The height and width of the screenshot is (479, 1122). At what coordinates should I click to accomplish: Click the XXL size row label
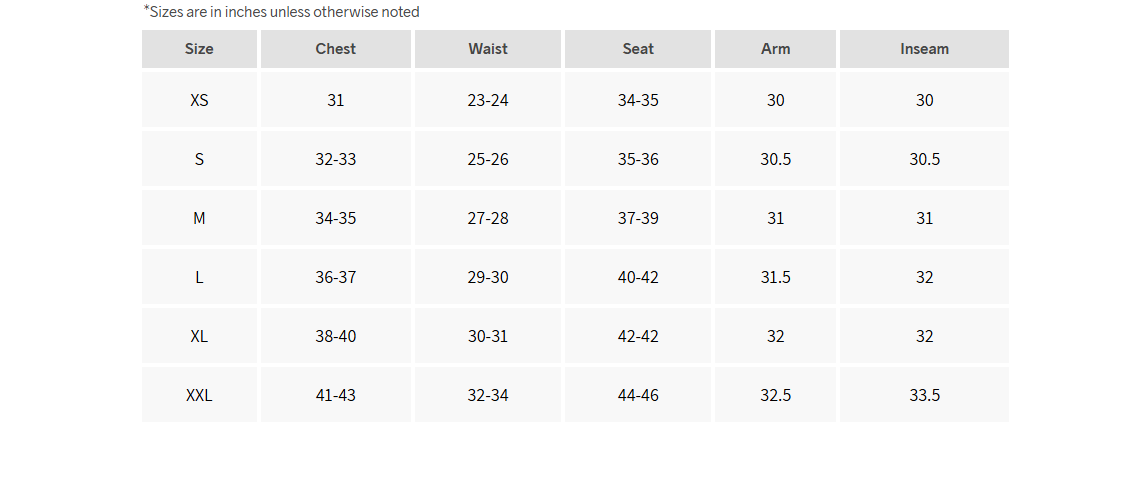tap(199, 395)
